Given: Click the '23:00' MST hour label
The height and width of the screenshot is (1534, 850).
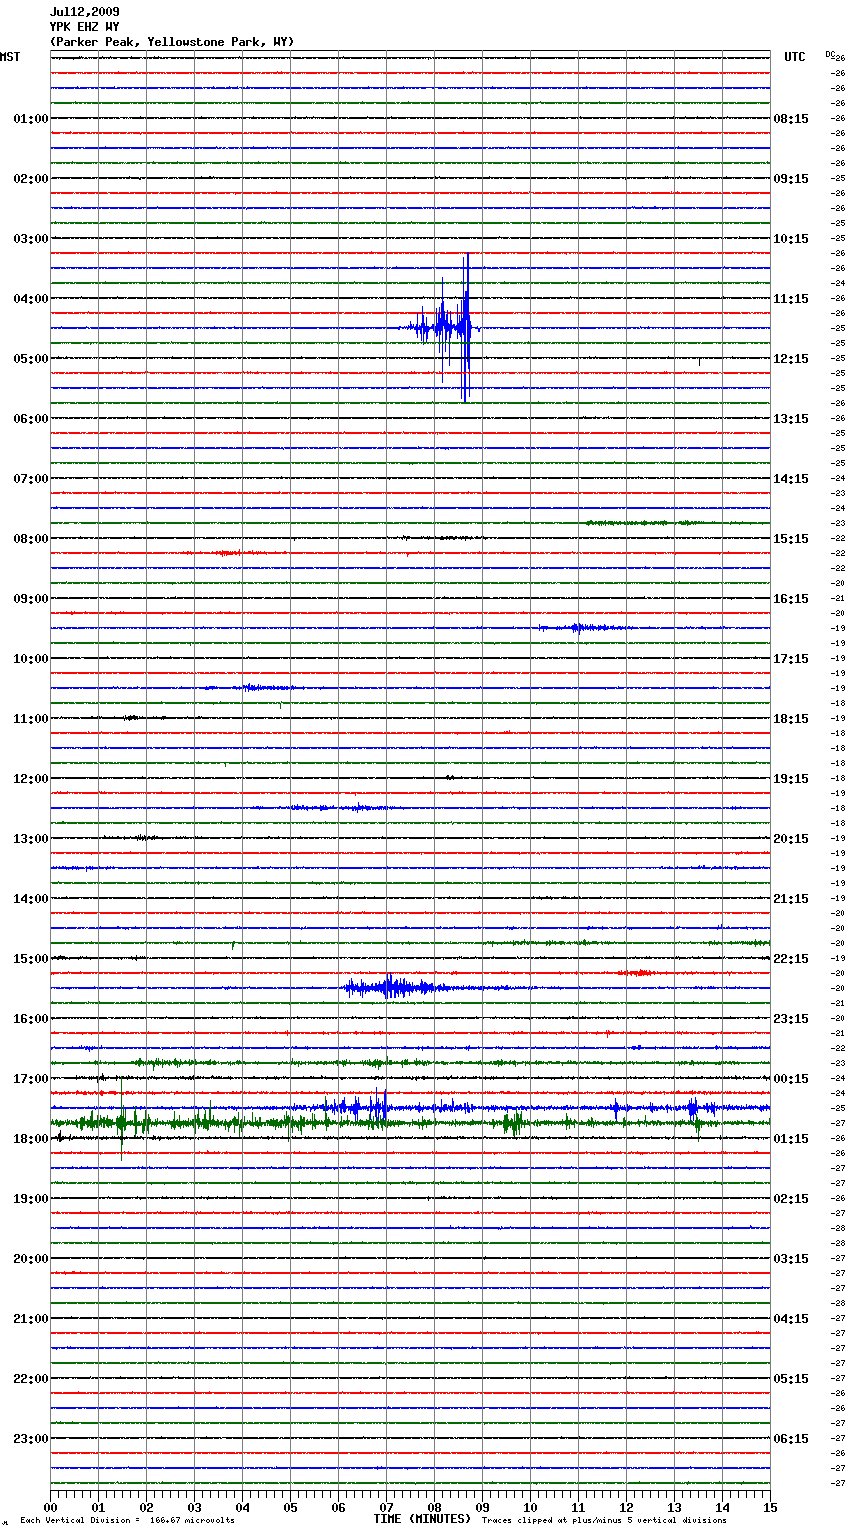Looking at the screenshot, I should tap(31, 1439).
